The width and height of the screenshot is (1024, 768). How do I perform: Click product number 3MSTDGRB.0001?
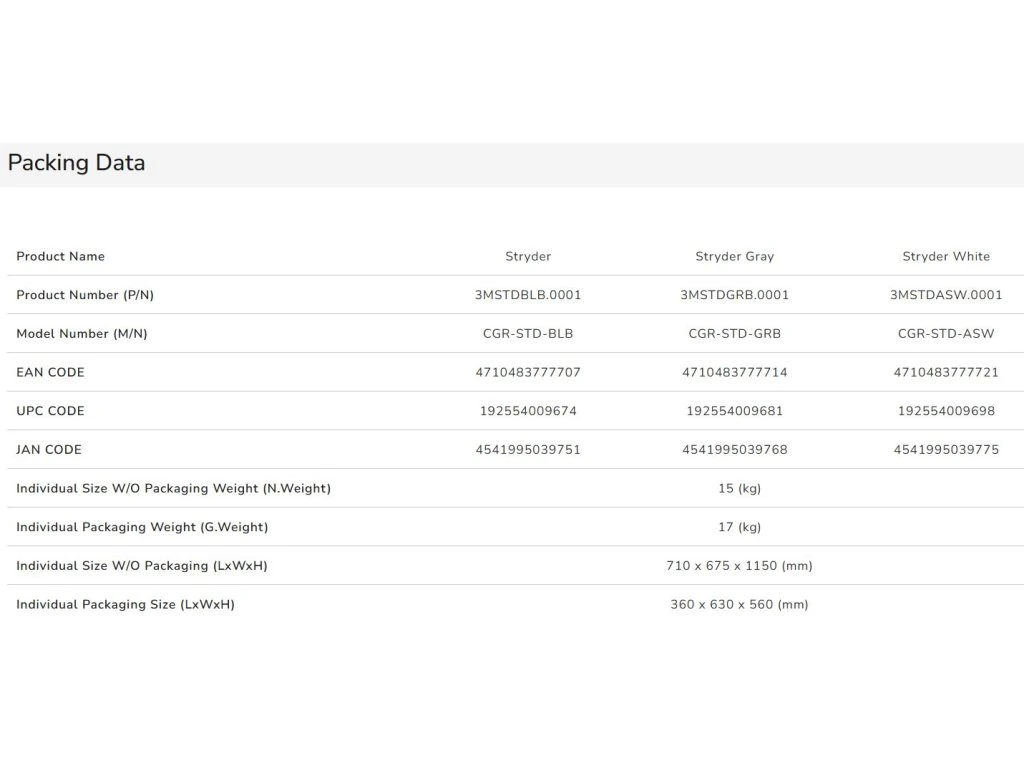point(735,295)
